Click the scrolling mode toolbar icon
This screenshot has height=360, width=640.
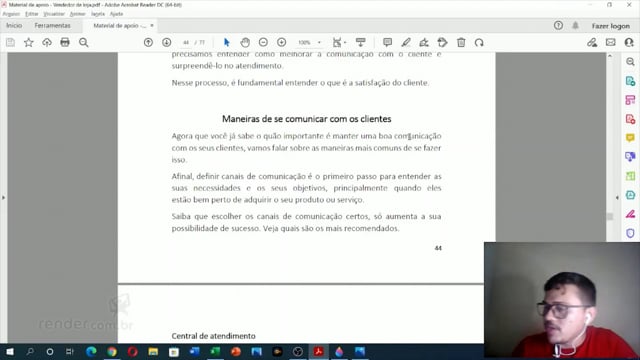pos(360,42)
